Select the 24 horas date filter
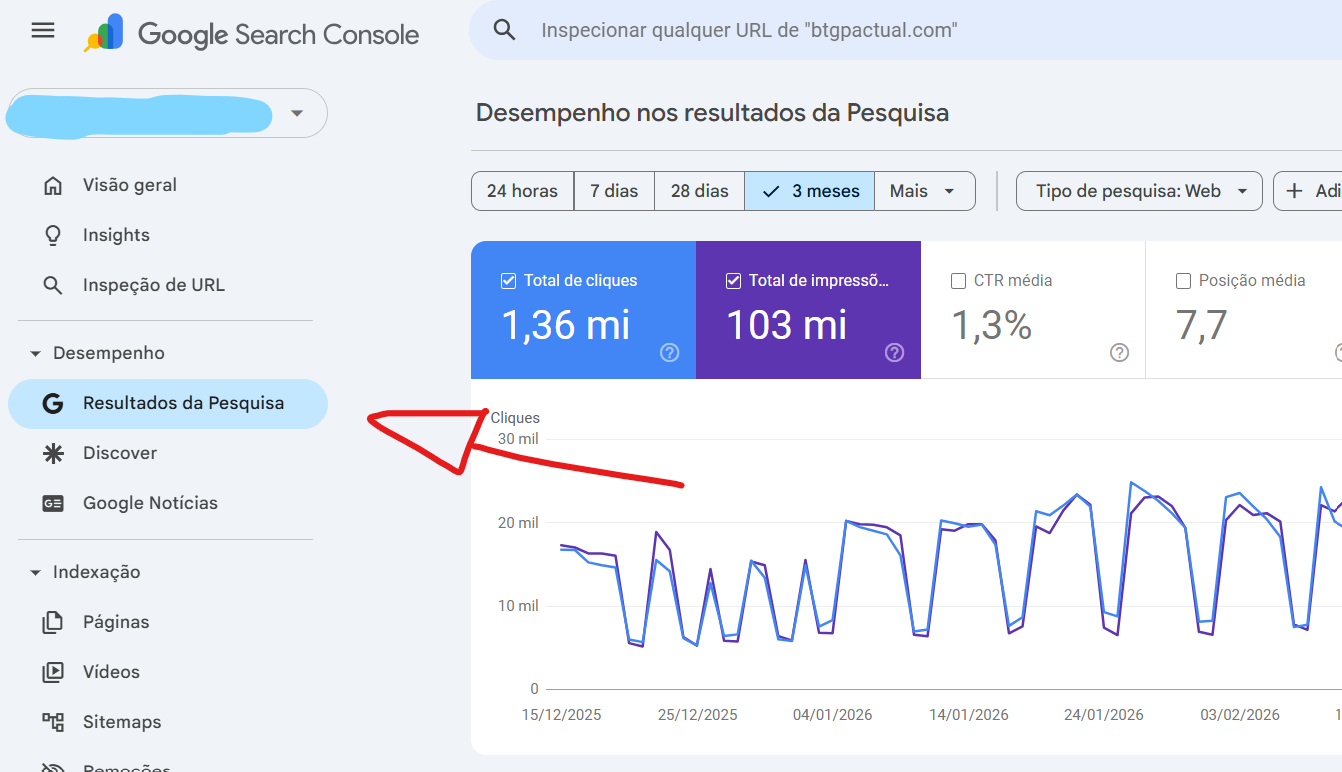 click(521, 190)
